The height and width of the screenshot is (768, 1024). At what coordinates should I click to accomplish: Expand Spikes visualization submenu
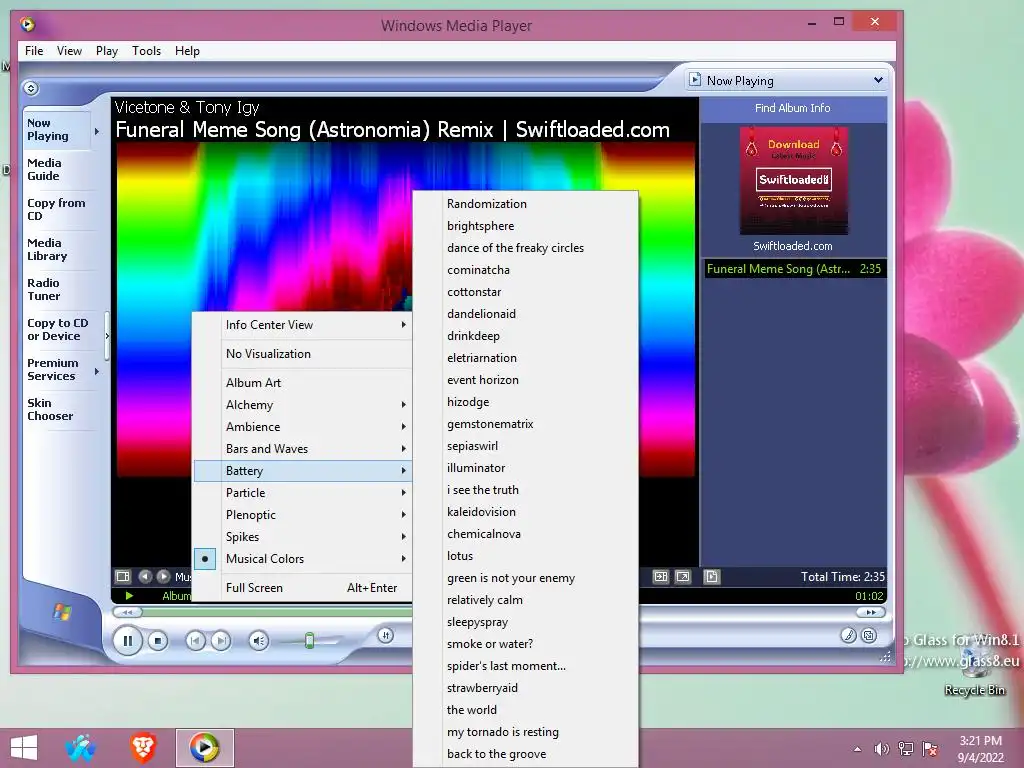coord(303,537)
